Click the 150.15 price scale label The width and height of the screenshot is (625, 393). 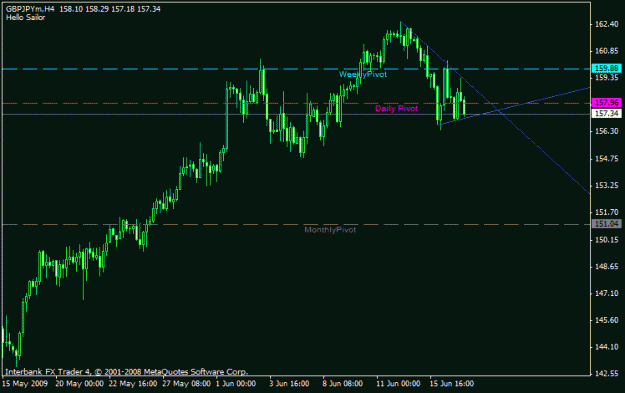(607, 240)
